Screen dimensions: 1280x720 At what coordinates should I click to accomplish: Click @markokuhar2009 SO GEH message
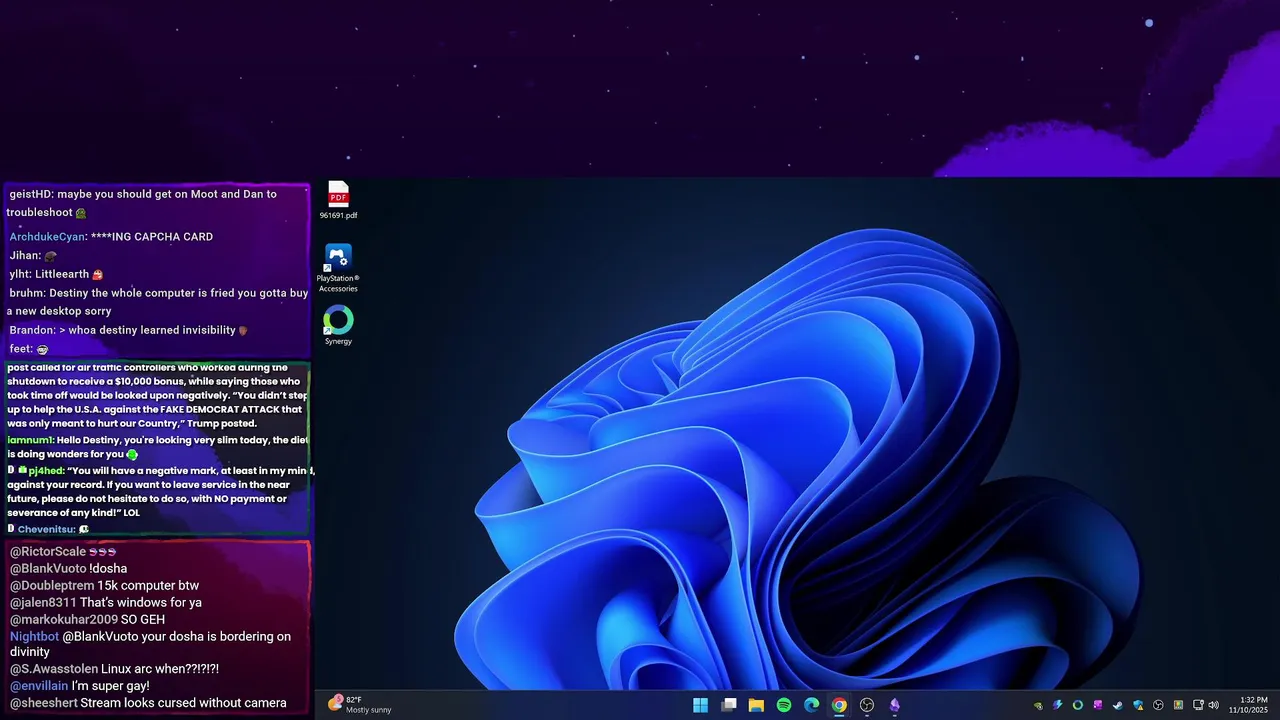(87, 620)
